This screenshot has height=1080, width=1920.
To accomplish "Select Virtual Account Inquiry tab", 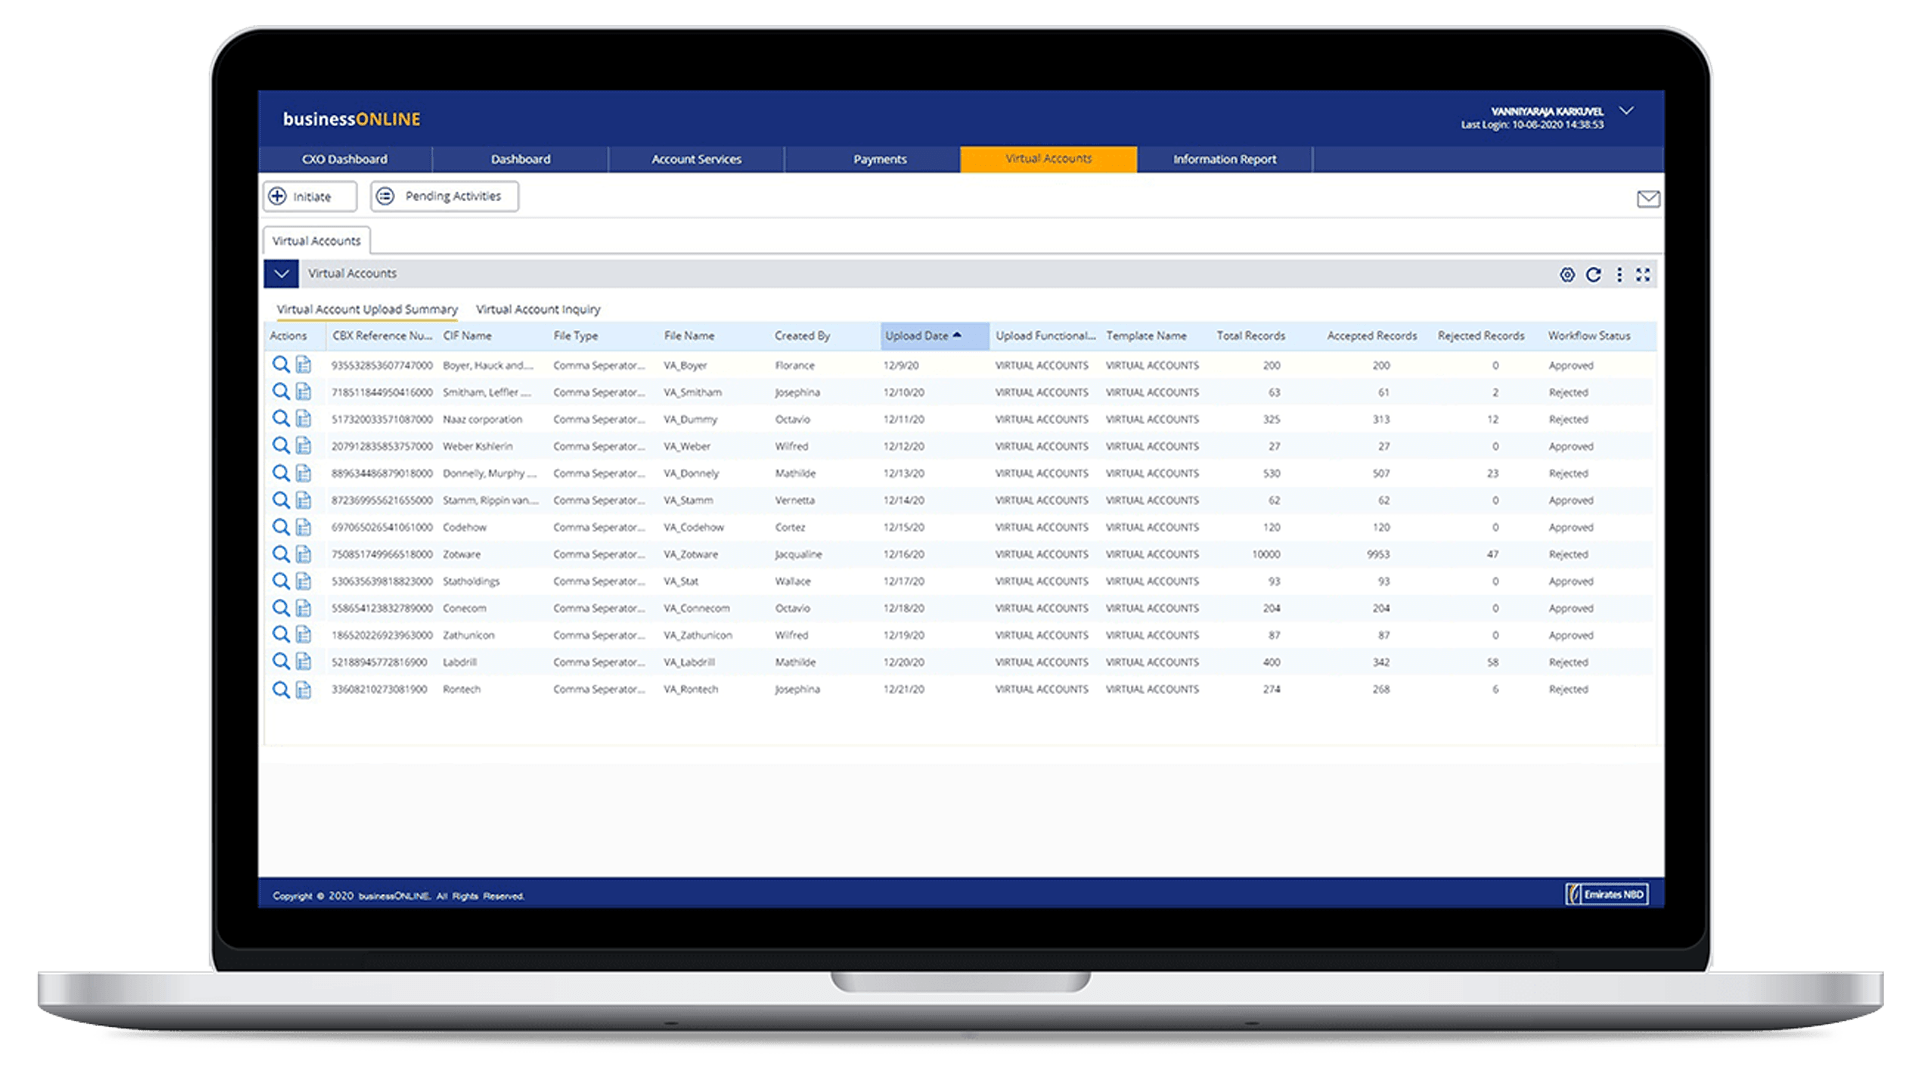I will pos(538,309).
